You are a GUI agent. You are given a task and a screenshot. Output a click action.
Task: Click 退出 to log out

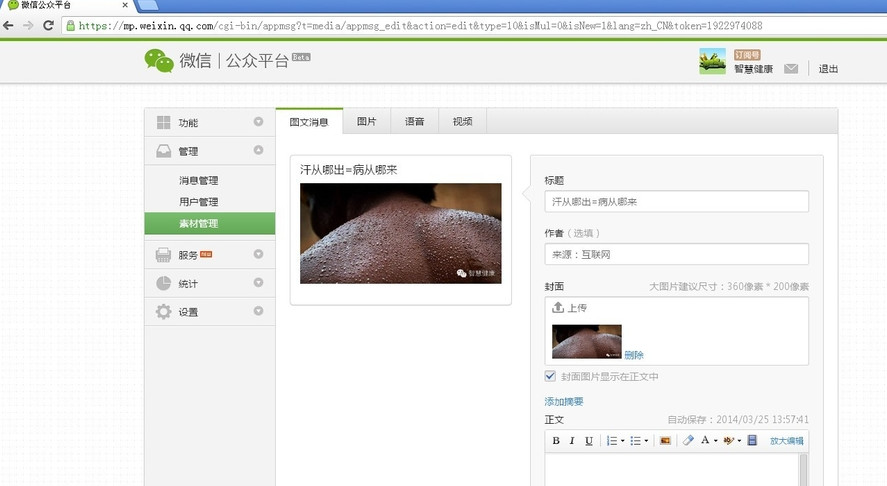click(828, 68)
